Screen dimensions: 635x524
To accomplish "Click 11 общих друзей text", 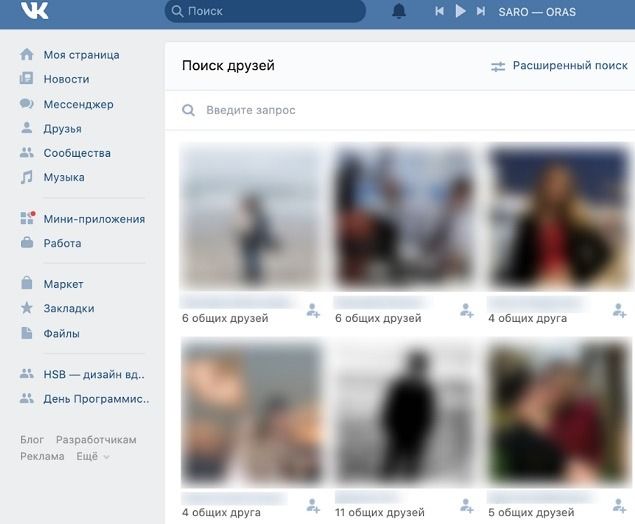I will (x=380, y=512).
